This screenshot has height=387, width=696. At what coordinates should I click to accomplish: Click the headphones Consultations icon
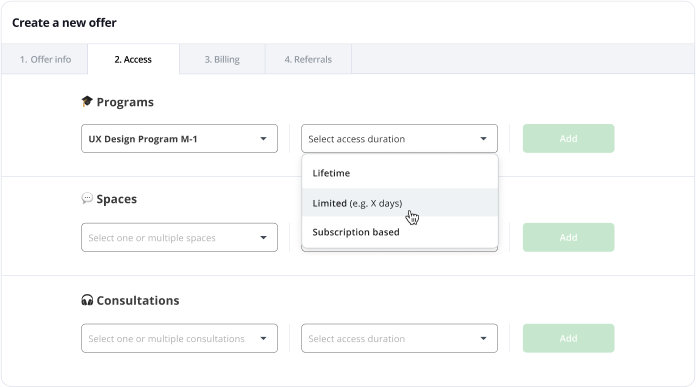[87, 300]
